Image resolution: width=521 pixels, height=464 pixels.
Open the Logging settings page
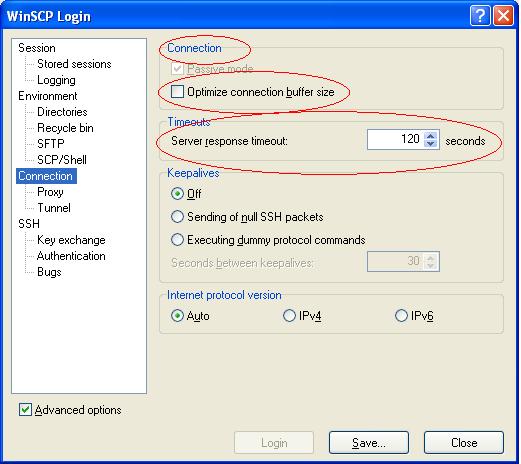click(x=56, y=80)
